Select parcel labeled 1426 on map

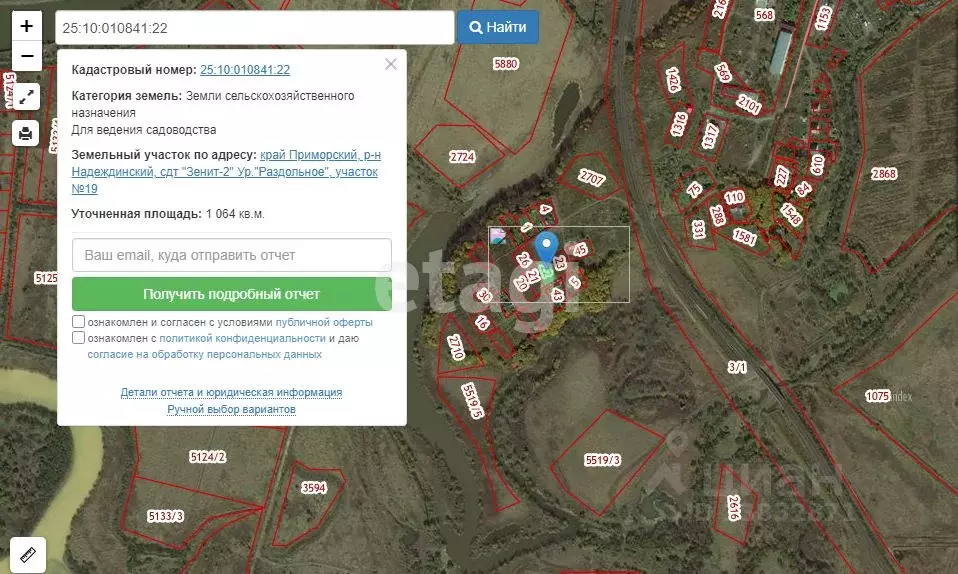point(673,80)
